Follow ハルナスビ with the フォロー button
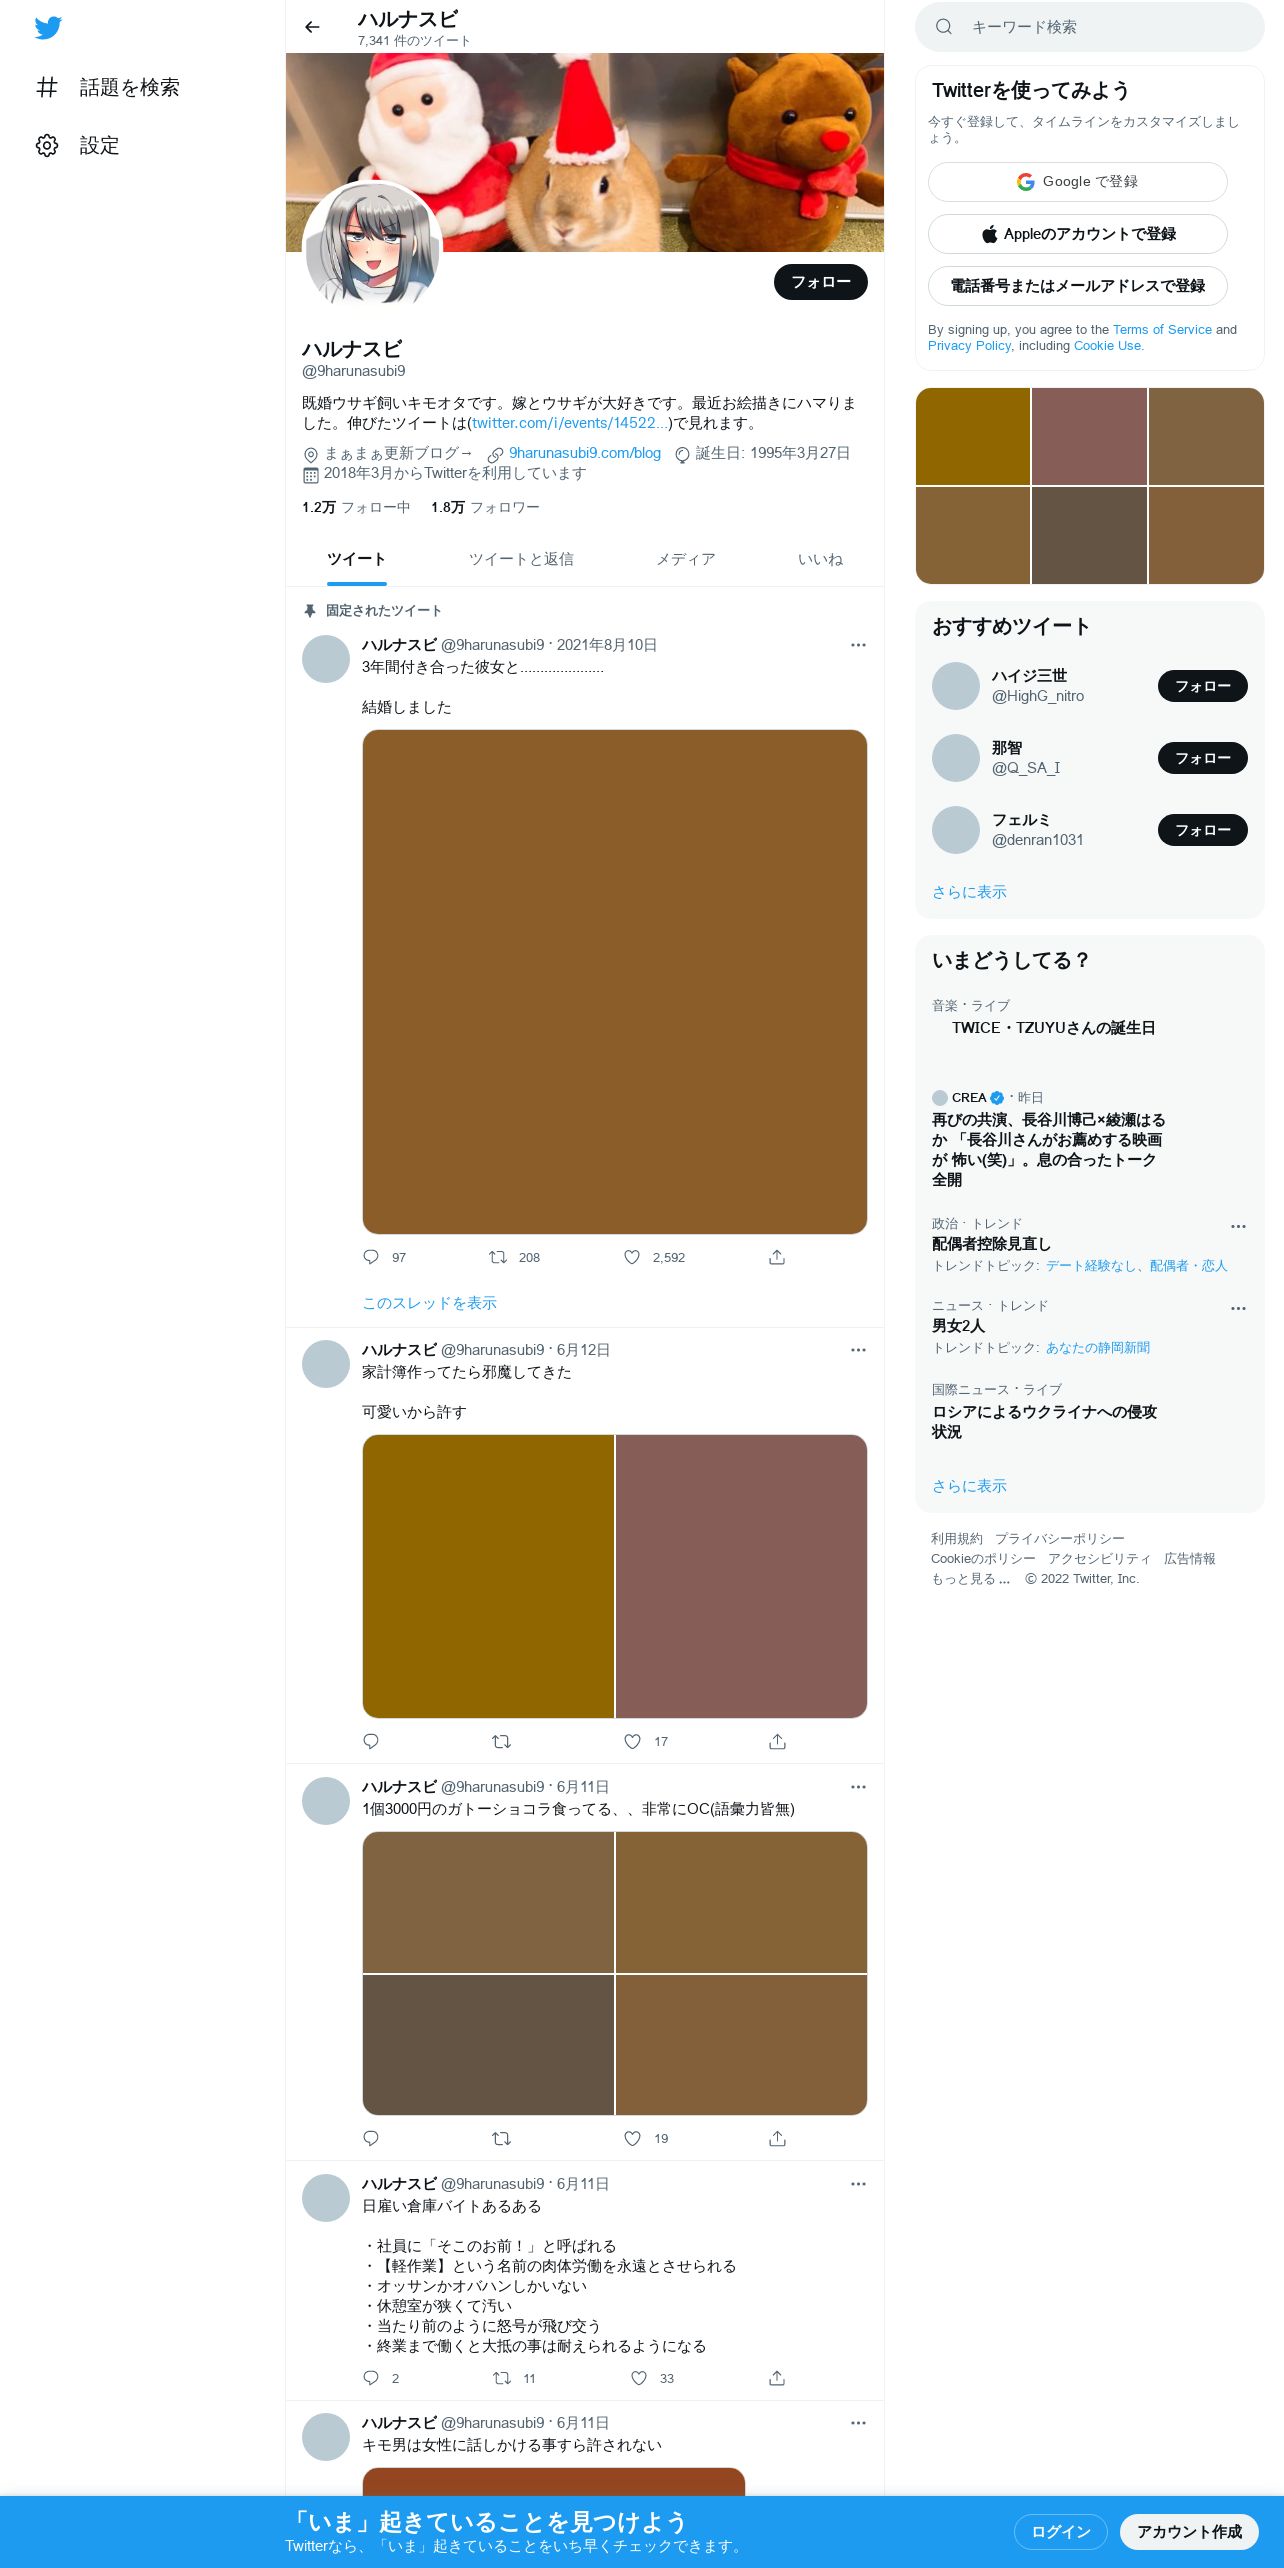 click(821, 282)
